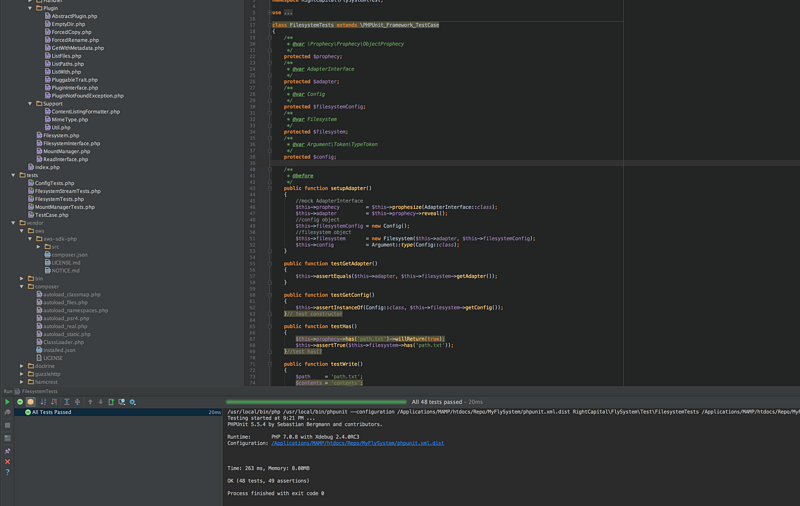Expand all test results in the tree
Image resolution: width=800 pixels, height=506 pixels.
click(66, 402)
